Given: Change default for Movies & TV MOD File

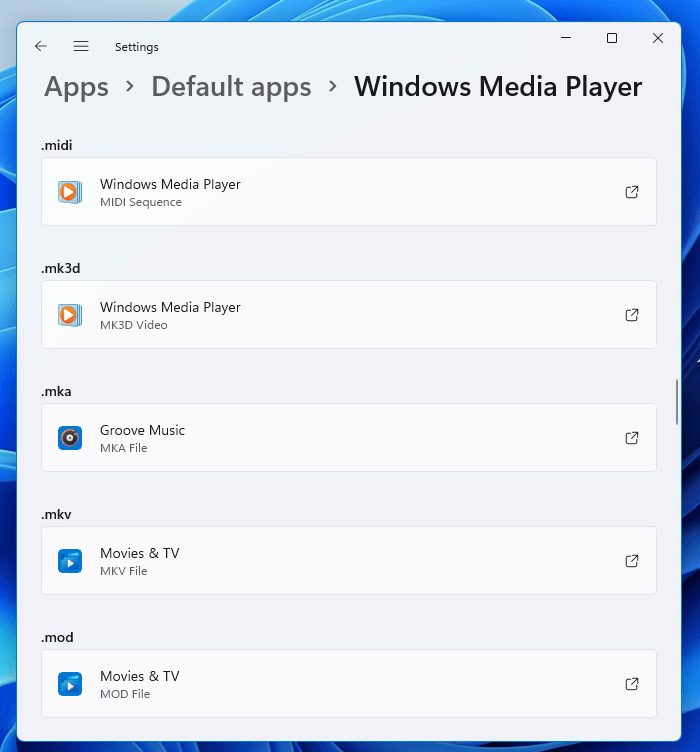Looking at the screenshot, I should pyautogui.click(x=349, y=683).
